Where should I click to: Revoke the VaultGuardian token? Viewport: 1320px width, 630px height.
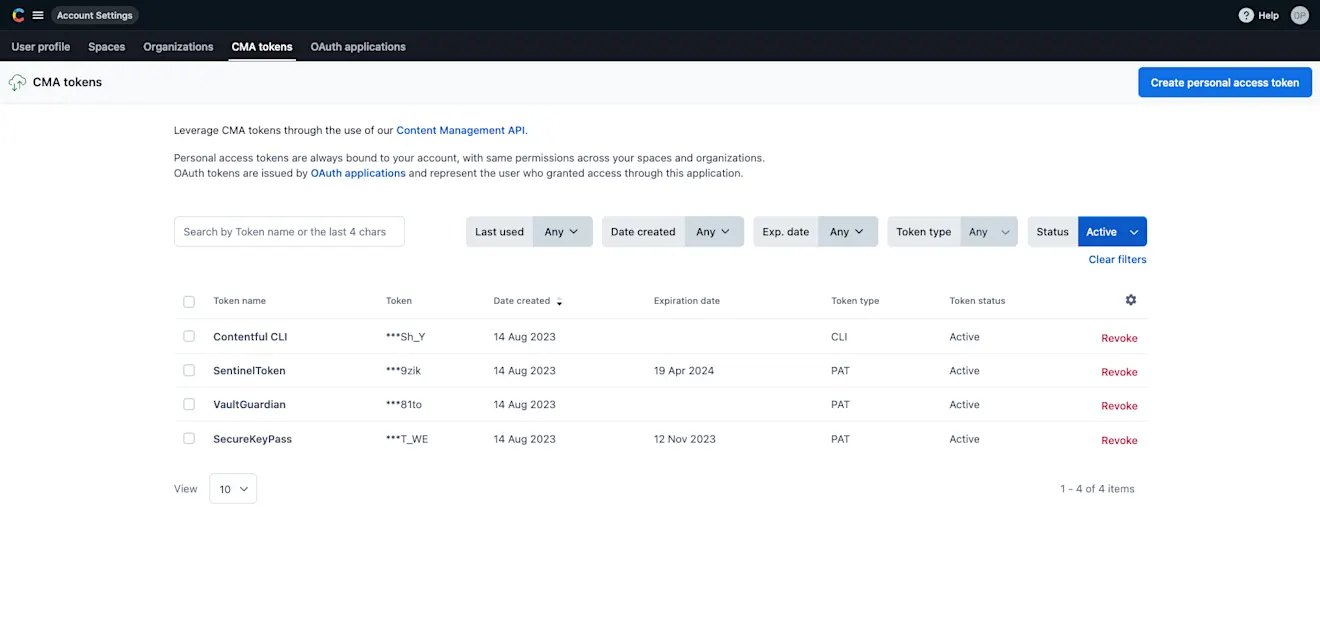(x=1119, y=406)
